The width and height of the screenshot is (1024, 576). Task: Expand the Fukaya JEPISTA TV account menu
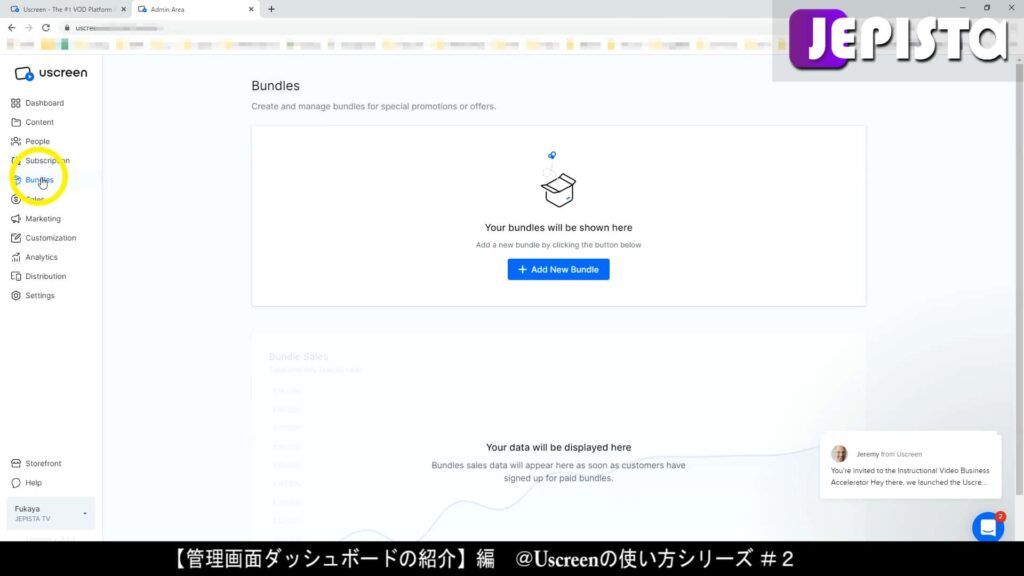50,513
